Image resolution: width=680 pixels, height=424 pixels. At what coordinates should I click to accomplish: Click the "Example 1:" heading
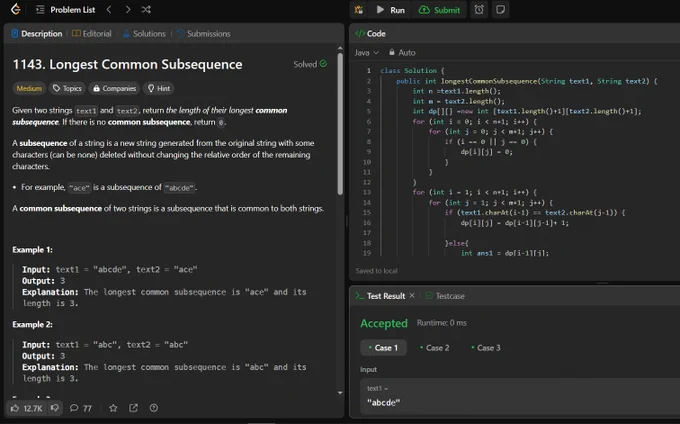click(x=33, y=250)
